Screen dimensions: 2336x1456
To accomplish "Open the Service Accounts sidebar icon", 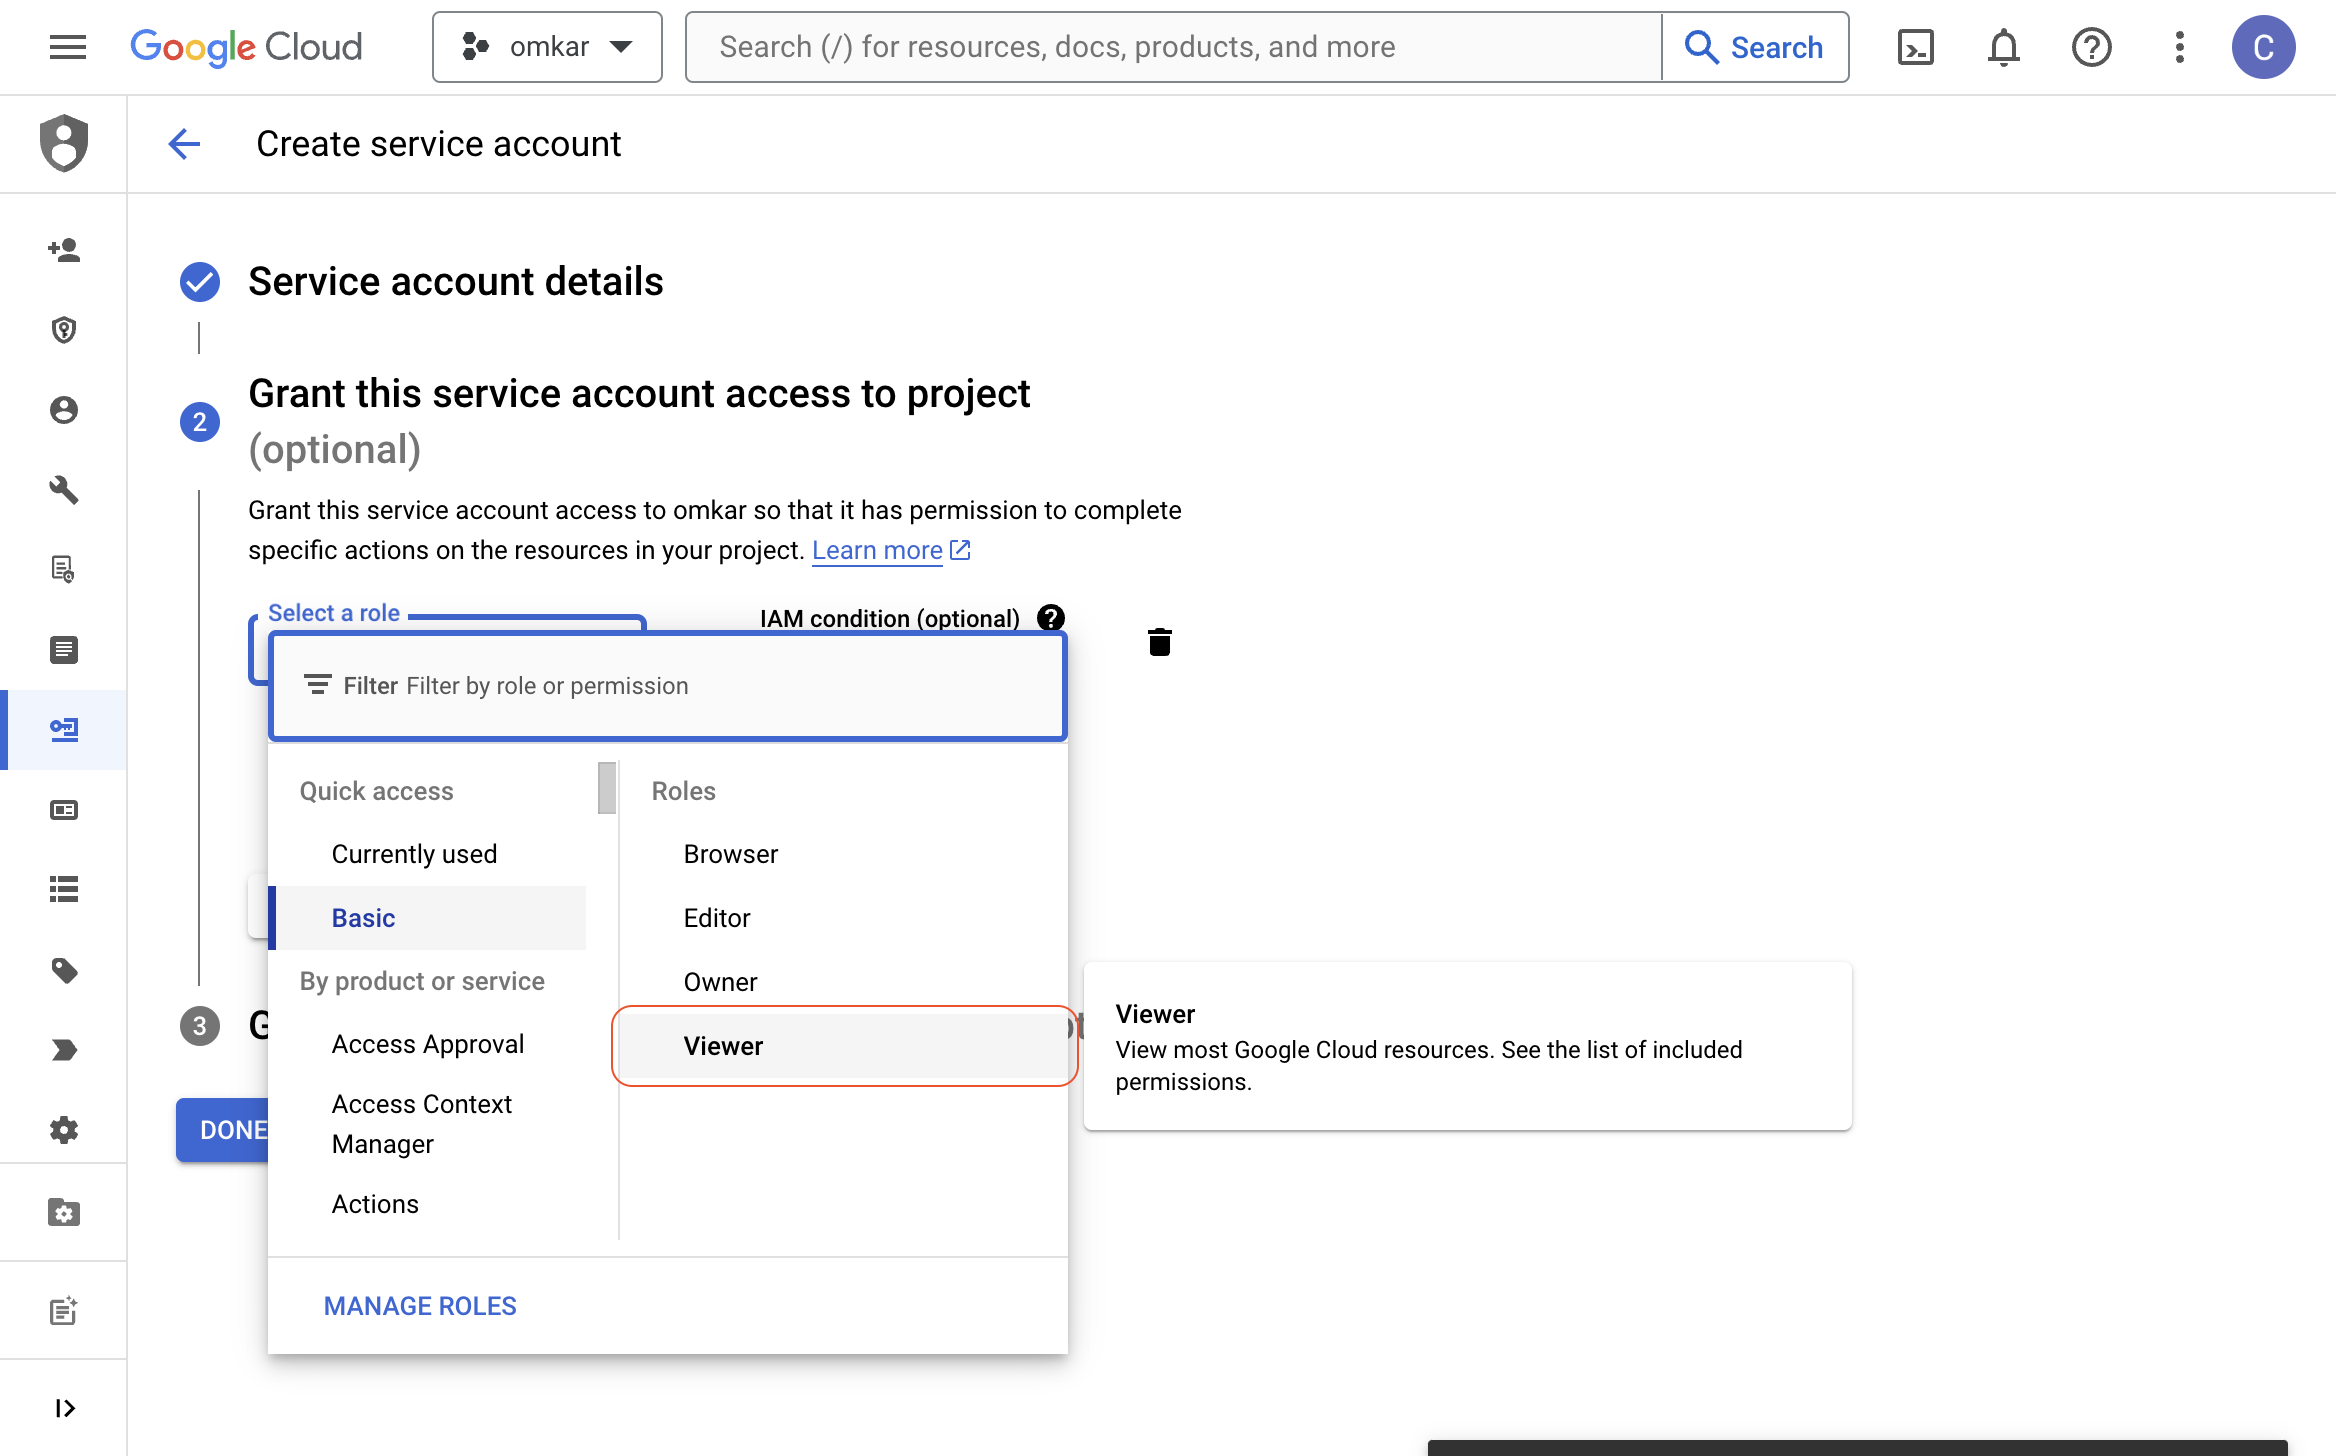I will (64, 729).
